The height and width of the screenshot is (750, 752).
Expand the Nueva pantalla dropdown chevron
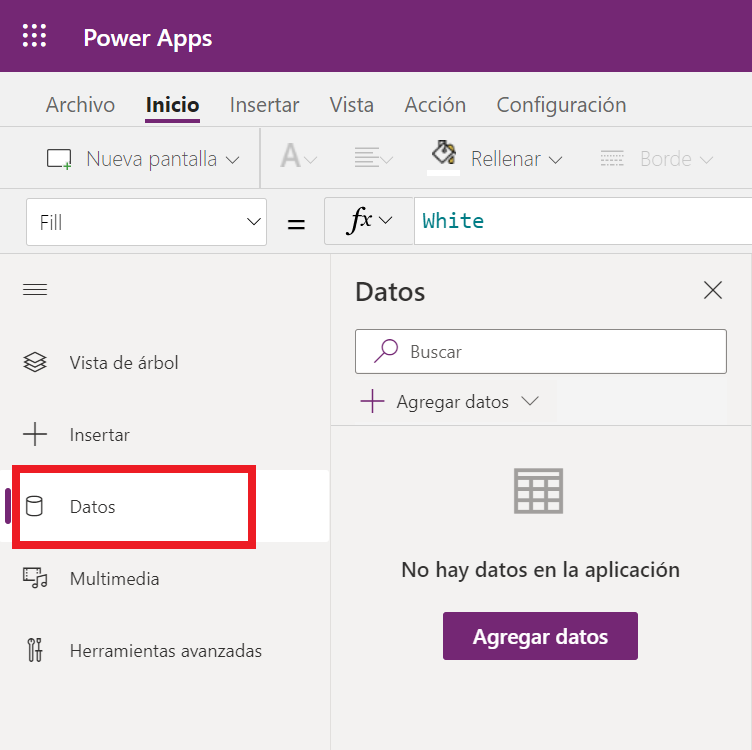coord(233,160)
